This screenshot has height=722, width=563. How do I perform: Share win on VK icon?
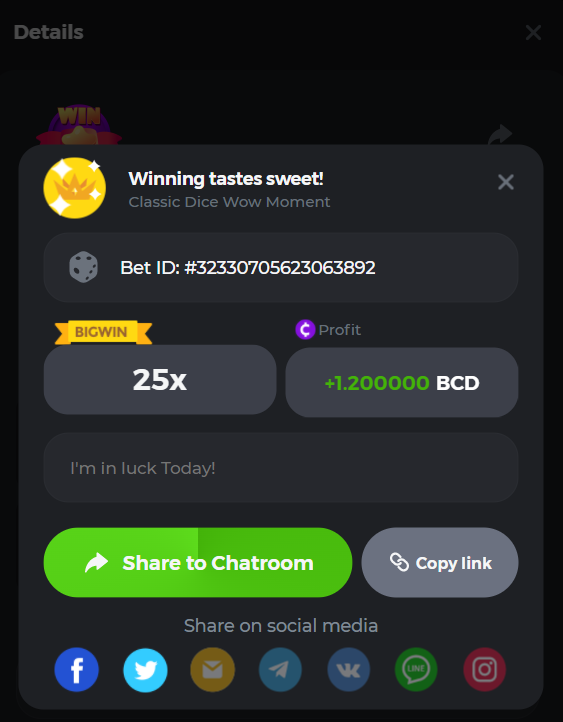click(x=348, y=670)
